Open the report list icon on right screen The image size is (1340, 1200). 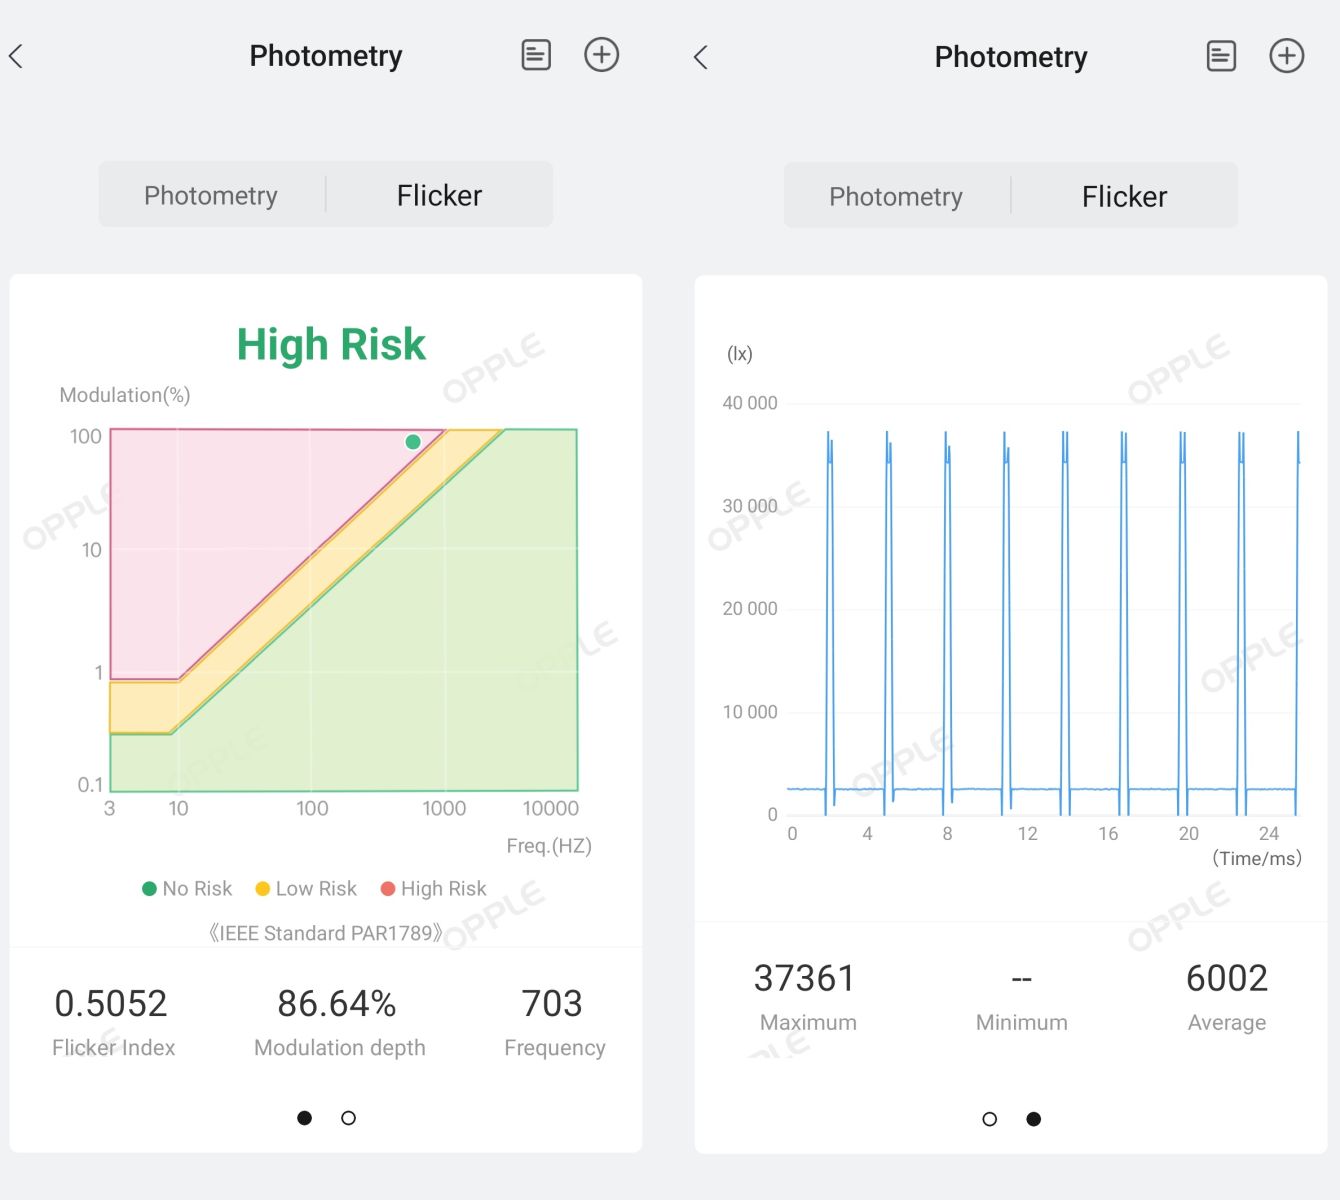[x=1221, y=56]
